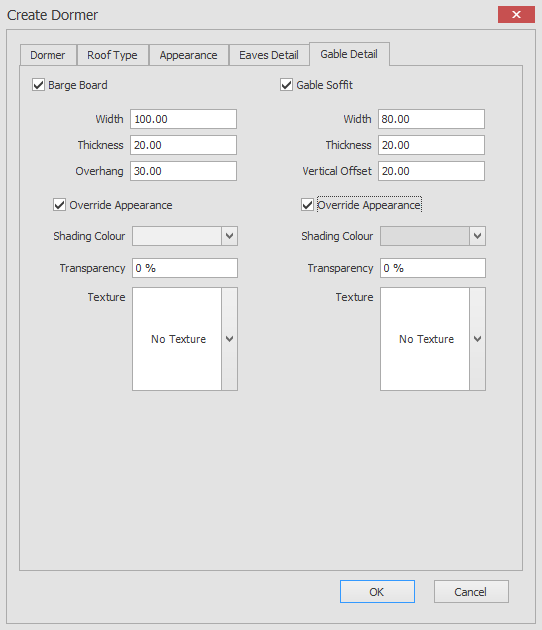542x630 pixels.
Task: Uncheck the Barge Board checkbox
Action: point(39,85)
